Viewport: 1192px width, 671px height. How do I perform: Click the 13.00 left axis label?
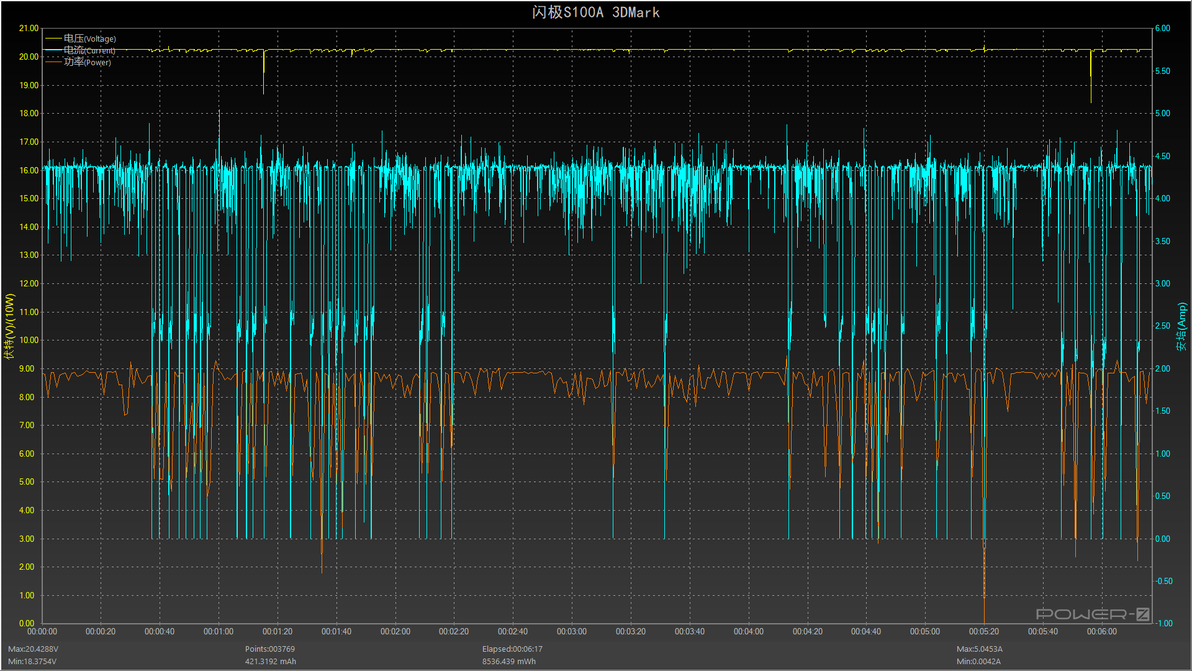[x=28, y=255]
